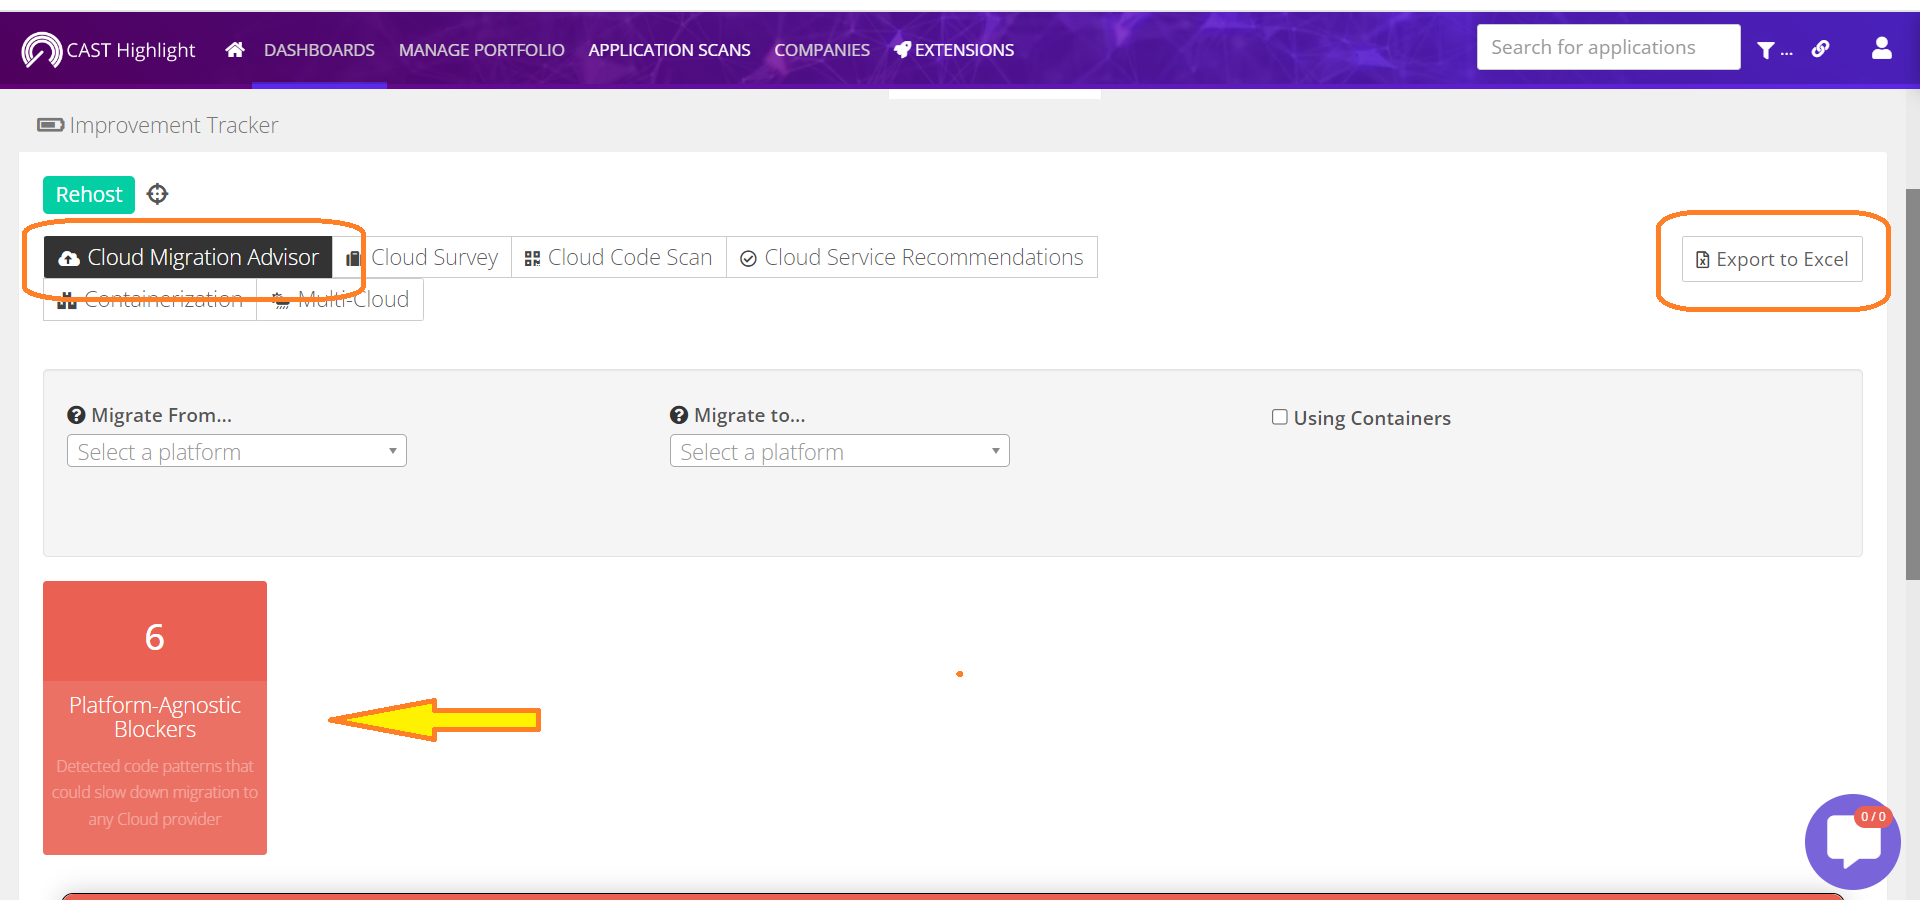The height and width of the screenshot is (900, 1920).
Task: Open the Multi-Cloud tab
Action: [340, 299]
